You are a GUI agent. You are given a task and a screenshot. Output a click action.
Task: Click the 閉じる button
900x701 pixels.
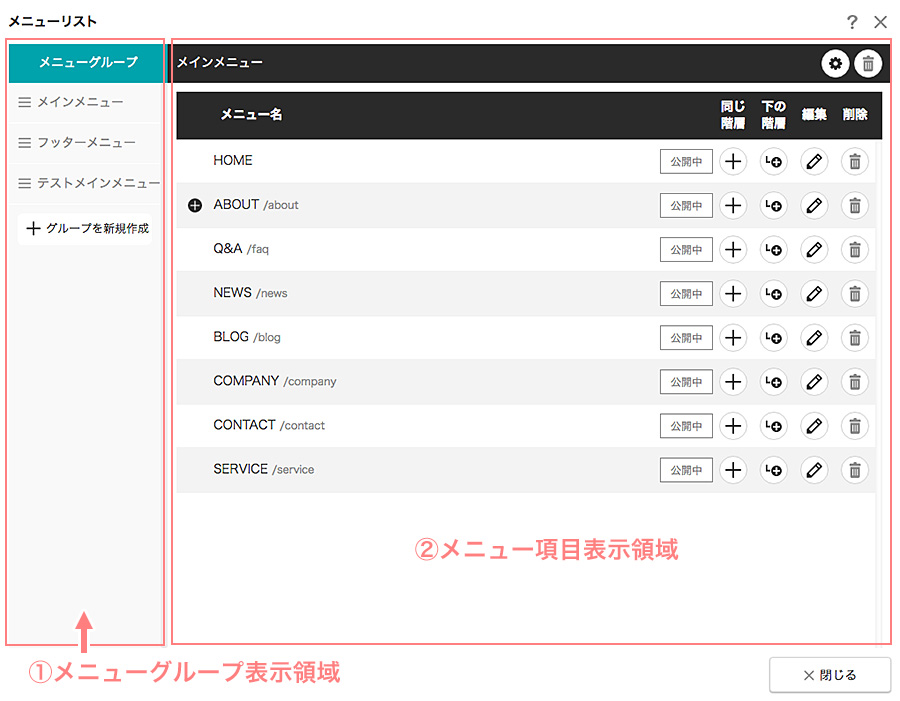(829, 675)
